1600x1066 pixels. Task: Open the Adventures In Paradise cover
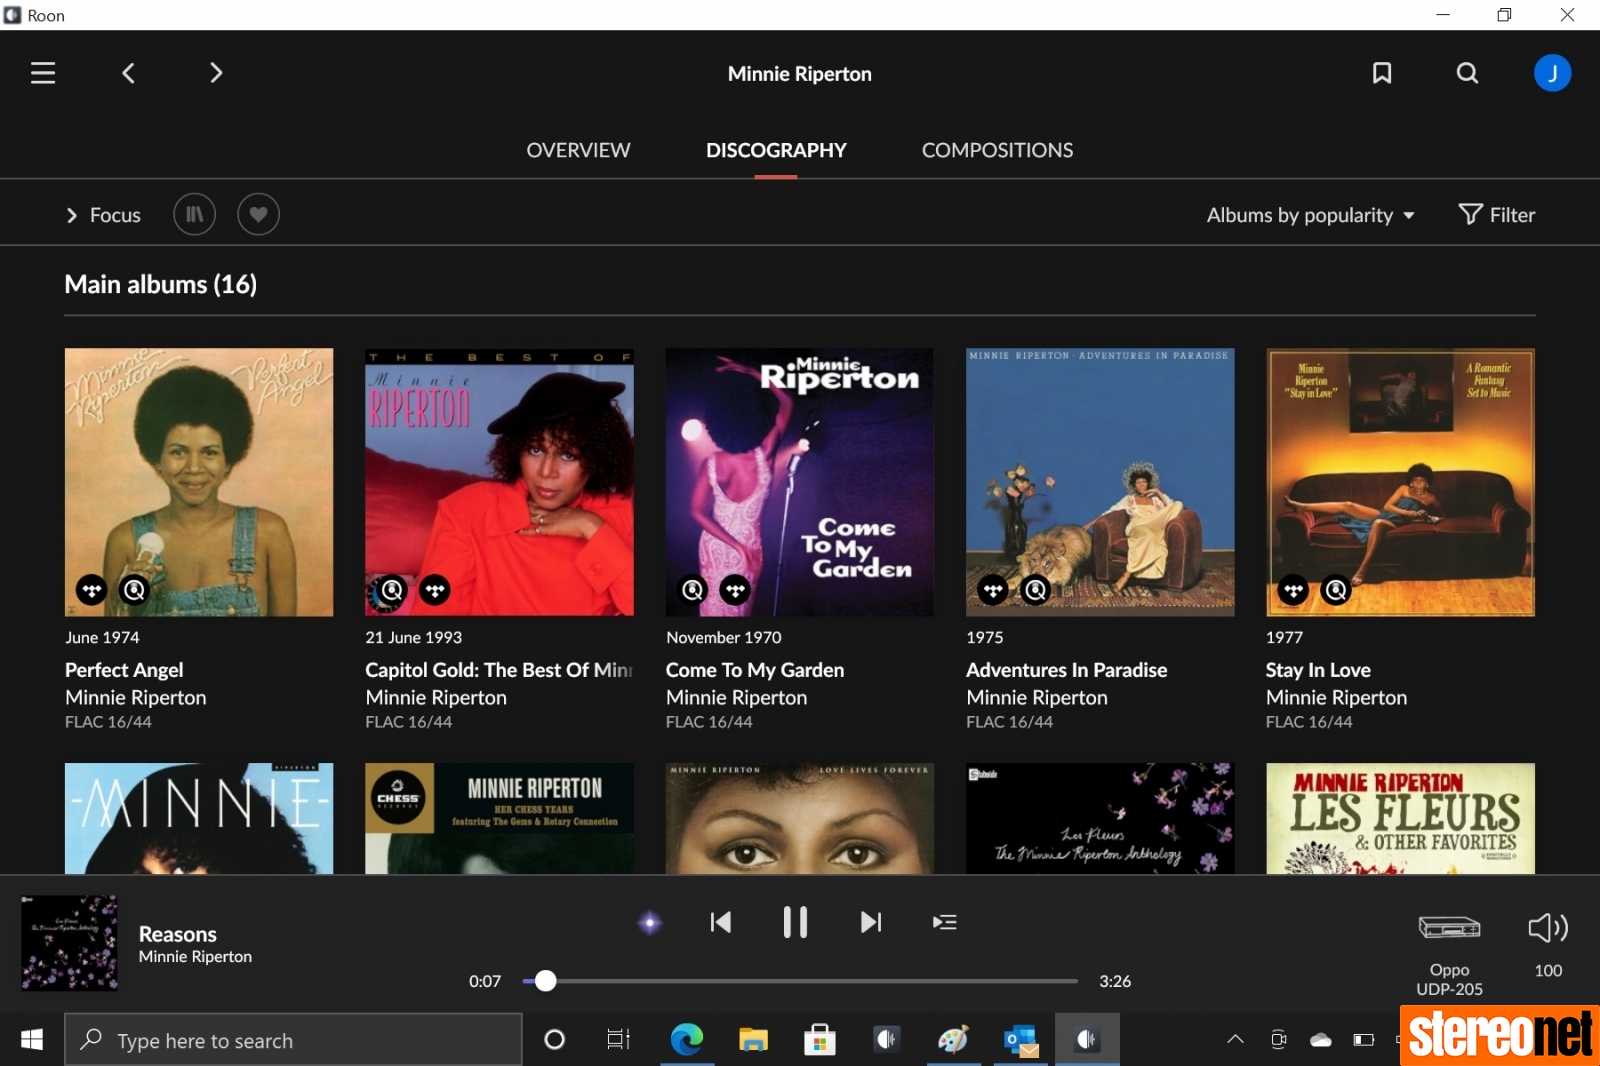(x=1100, y=482)
